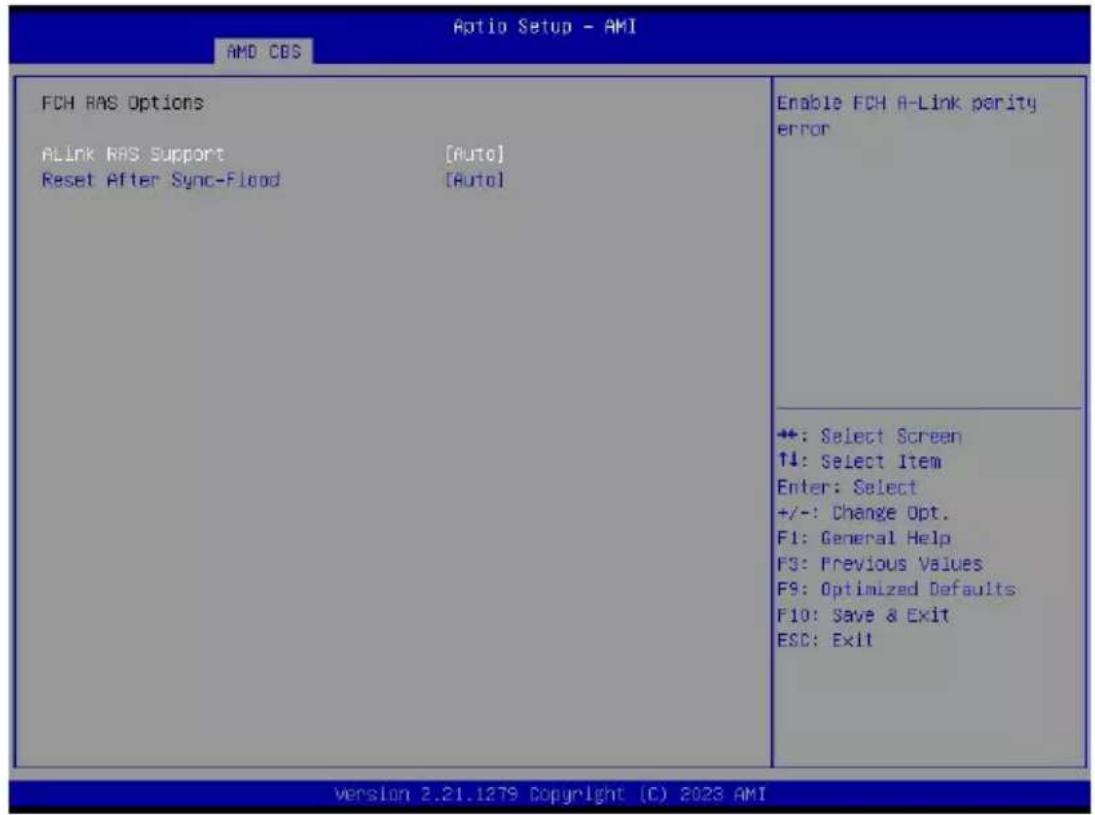Click the FCH RAS Options heading

[123, 103]
